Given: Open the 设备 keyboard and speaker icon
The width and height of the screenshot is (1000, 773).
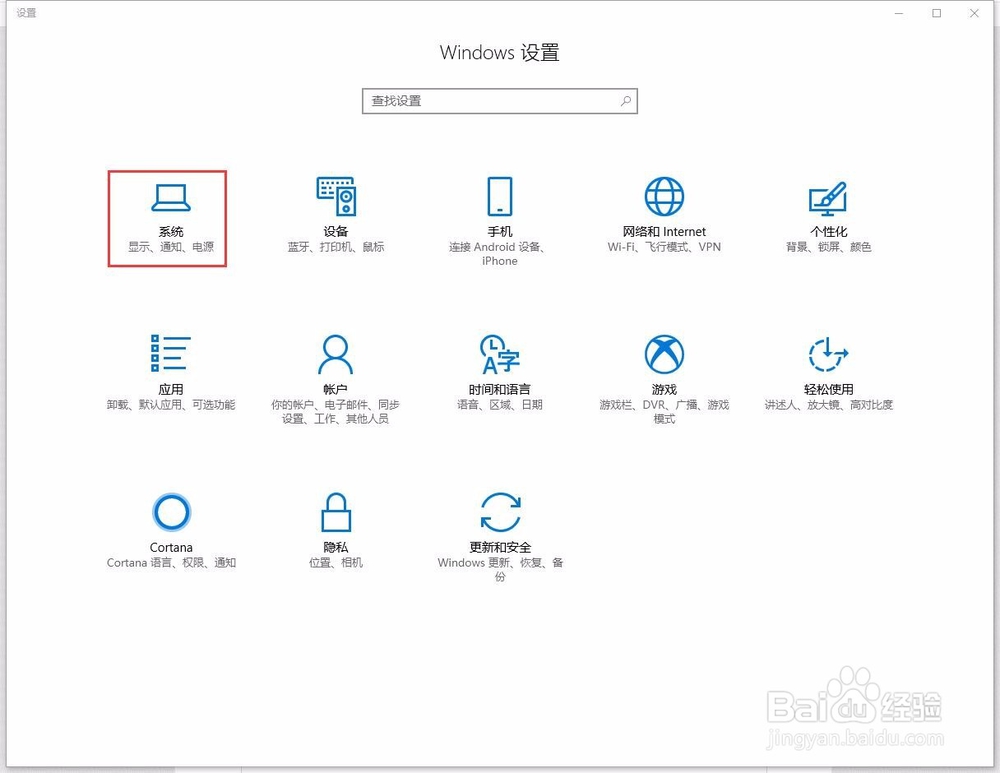Looking at the screenshot, I should pyautogui.click(x=336, y=196).
